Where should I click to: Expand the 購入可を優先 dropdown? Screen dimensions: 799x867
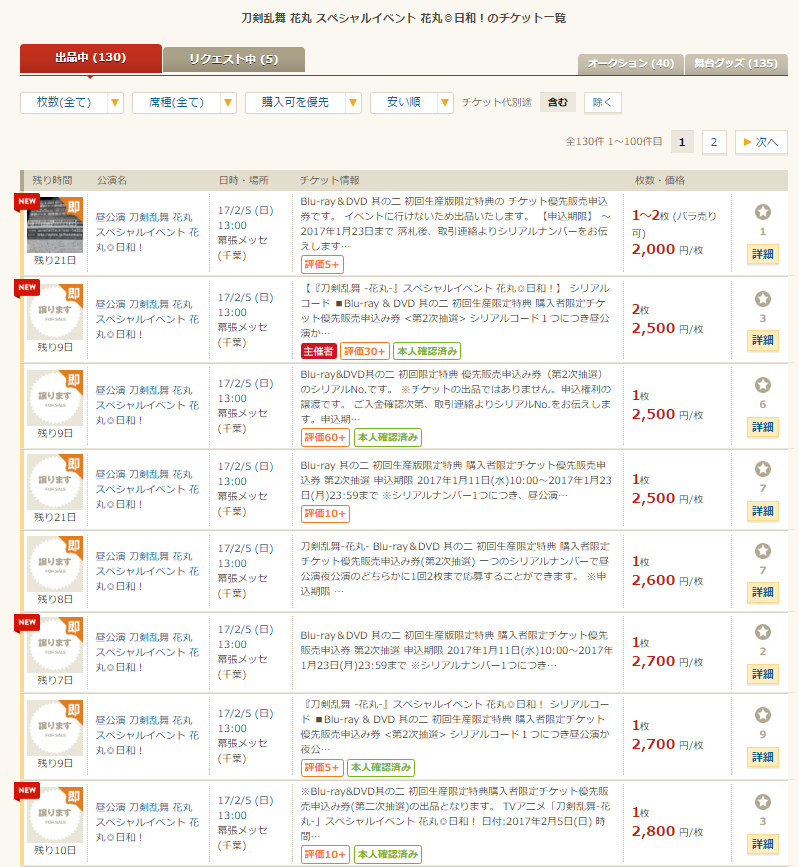click(x=303, y=102)
